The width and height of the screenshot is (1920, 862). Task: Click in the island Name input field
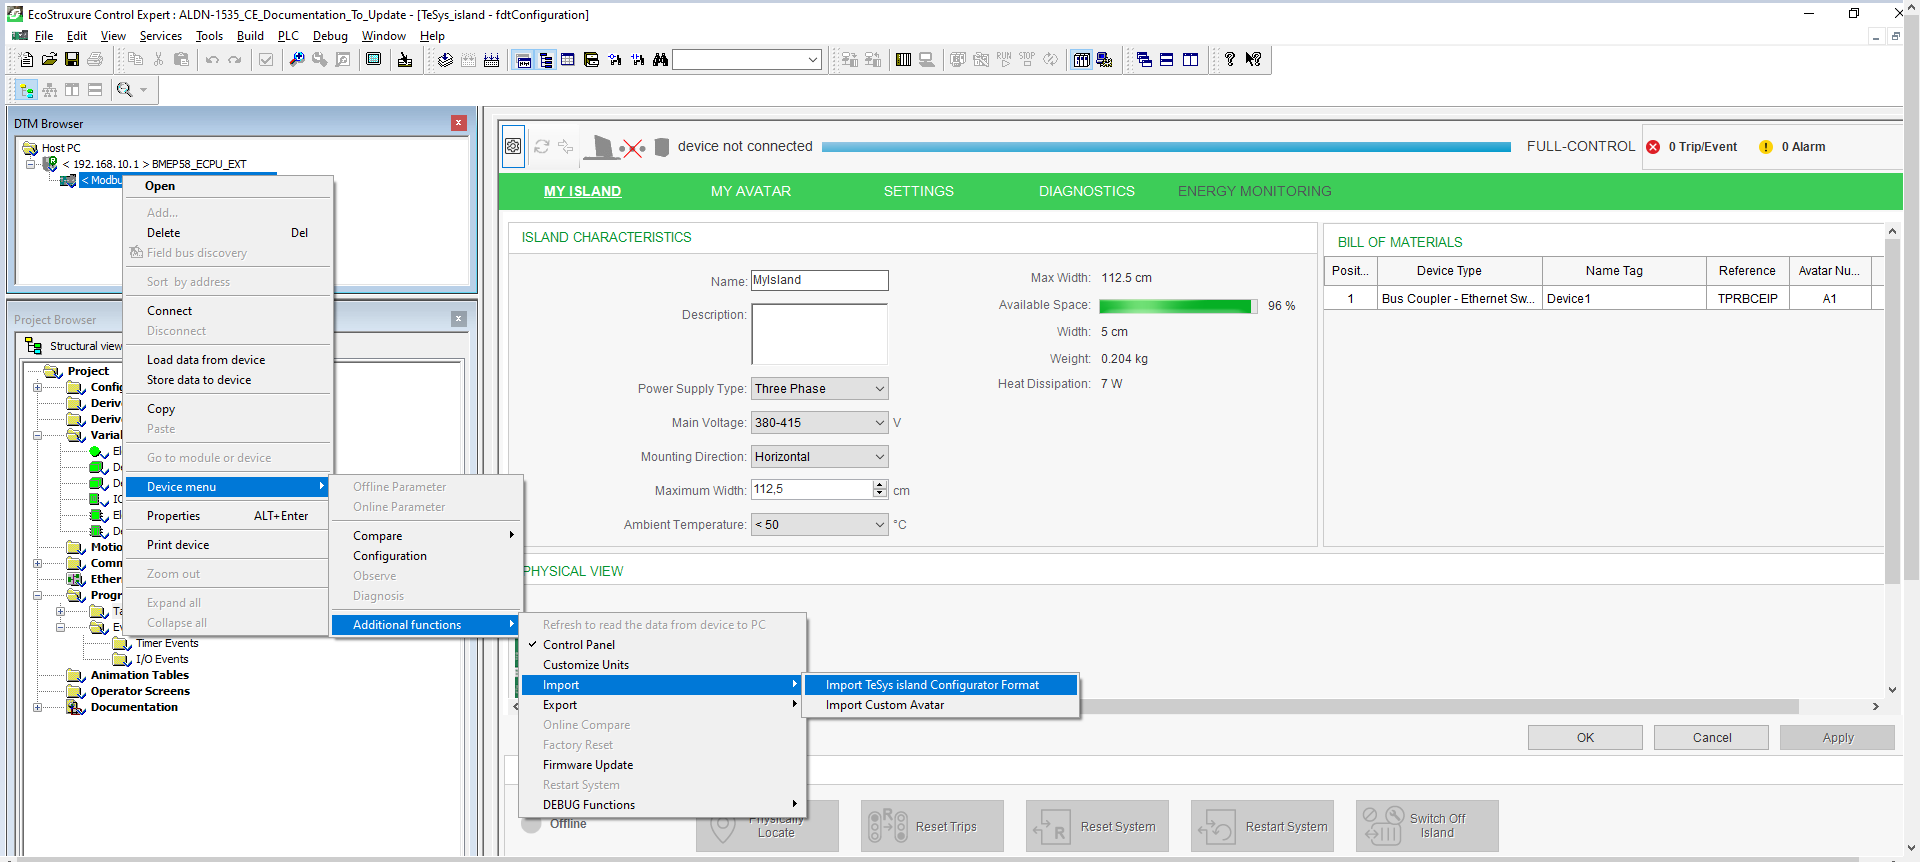pyautogui.click(x=819, y=281)
